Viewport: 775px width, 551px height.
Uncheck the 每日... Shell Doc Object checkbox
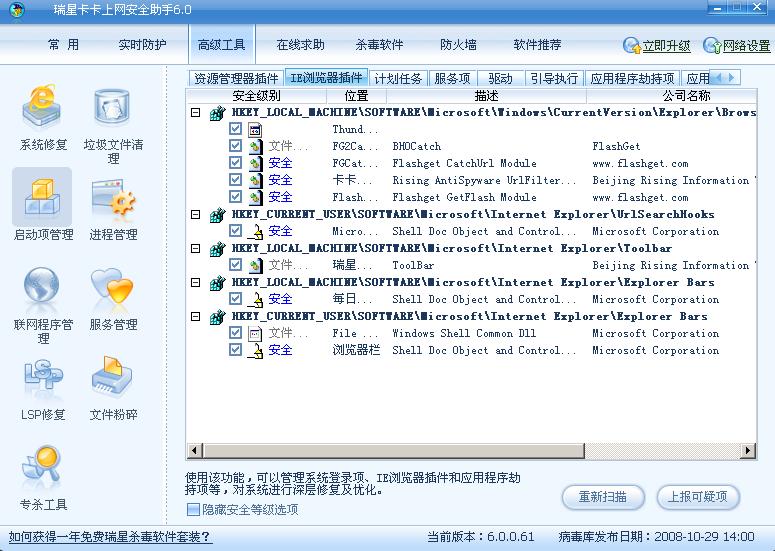pos(235,298)
